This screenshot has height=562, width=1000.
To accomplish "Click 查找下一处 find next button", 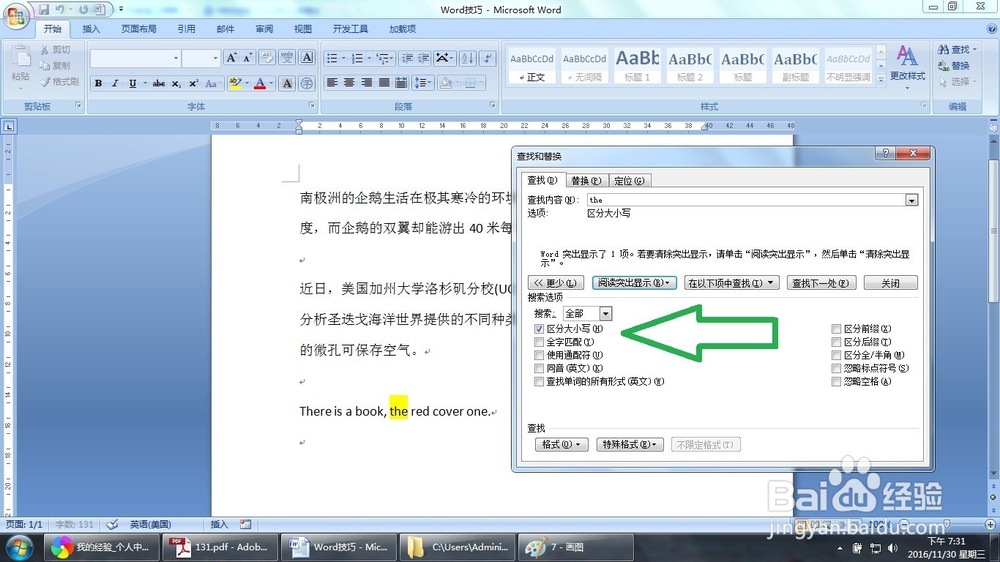I will [x=820, y=283].
